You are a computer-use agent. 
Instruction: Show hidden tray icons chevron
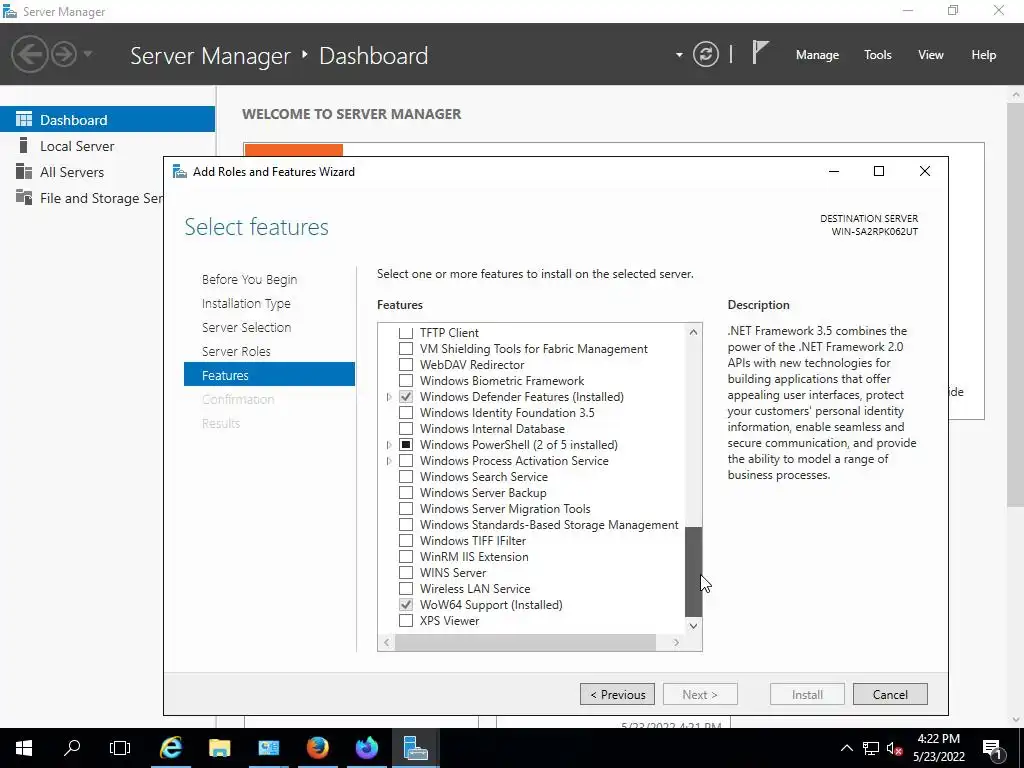click(846, 748)
